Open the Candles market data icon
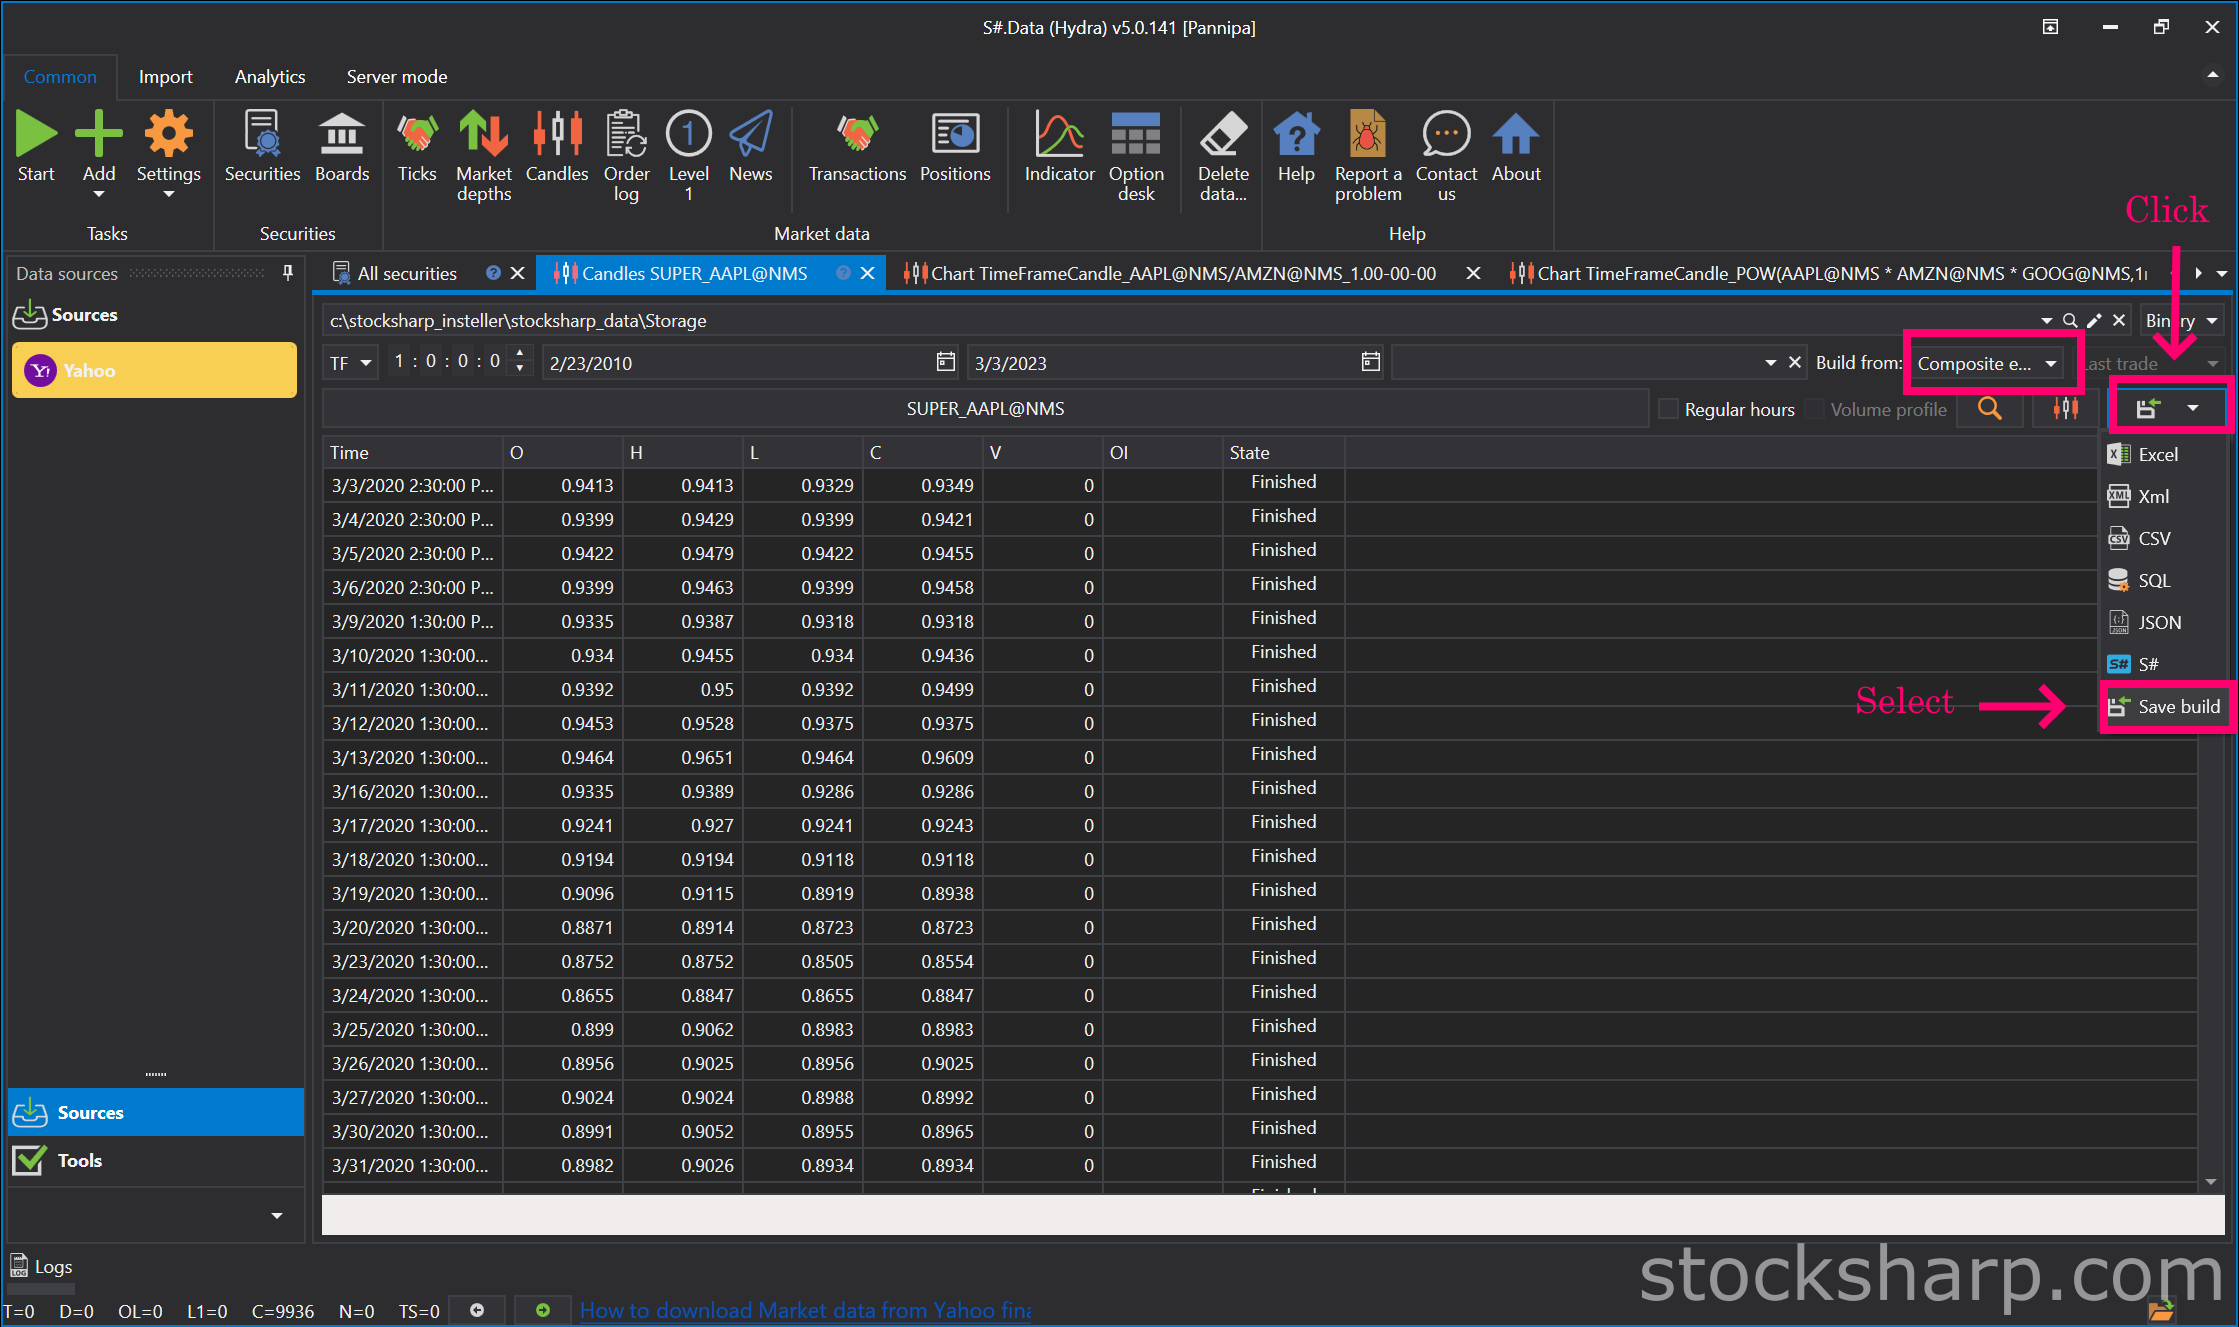 point(557,134)
